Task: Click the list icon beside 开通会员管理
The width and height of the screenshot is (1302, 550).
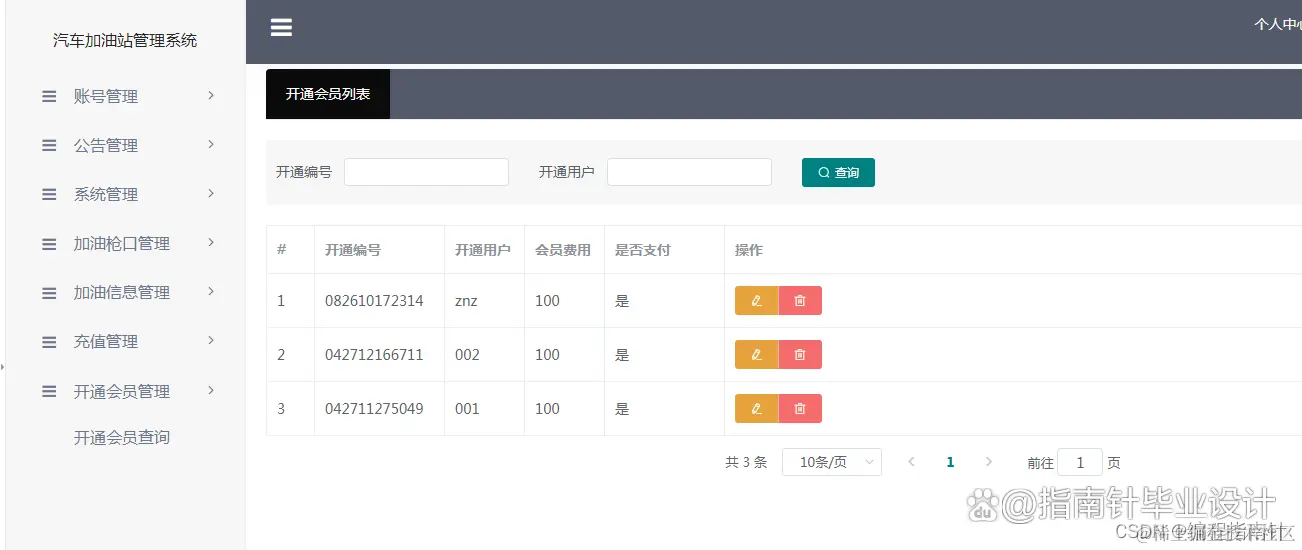Action: (x=49, y=391)
